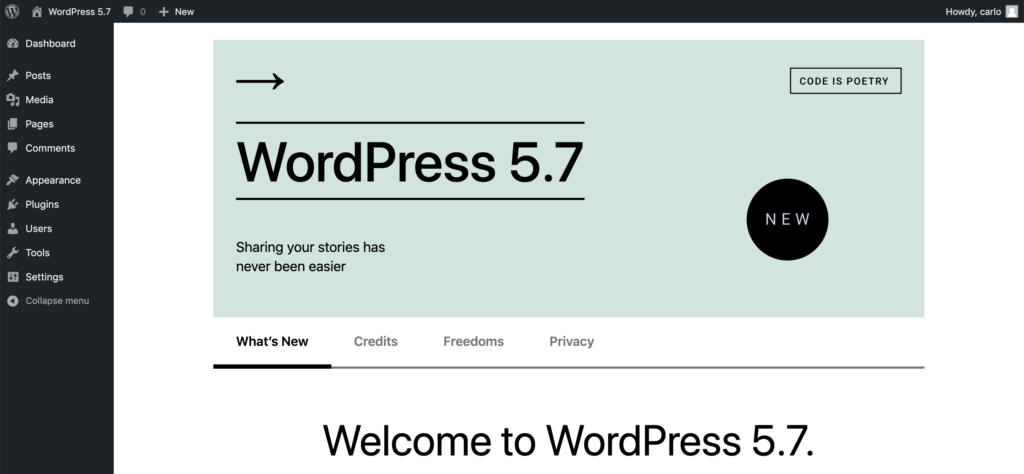The height and width of the screenshot is (474, 1024).
Task: Click the Collapse menu arrow icon
Action: 12,301
